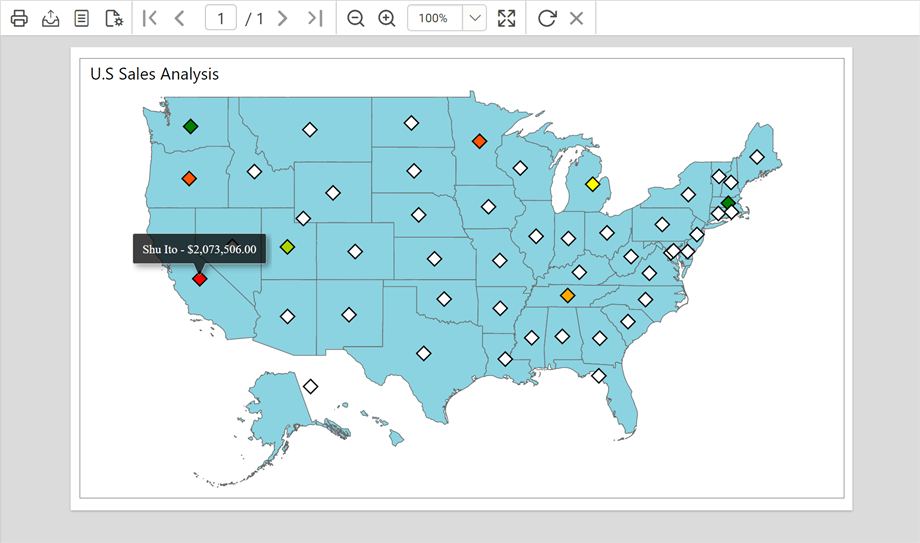Refresh the report
This screenshot has width=920, height=543.
[x=546, y=18]
